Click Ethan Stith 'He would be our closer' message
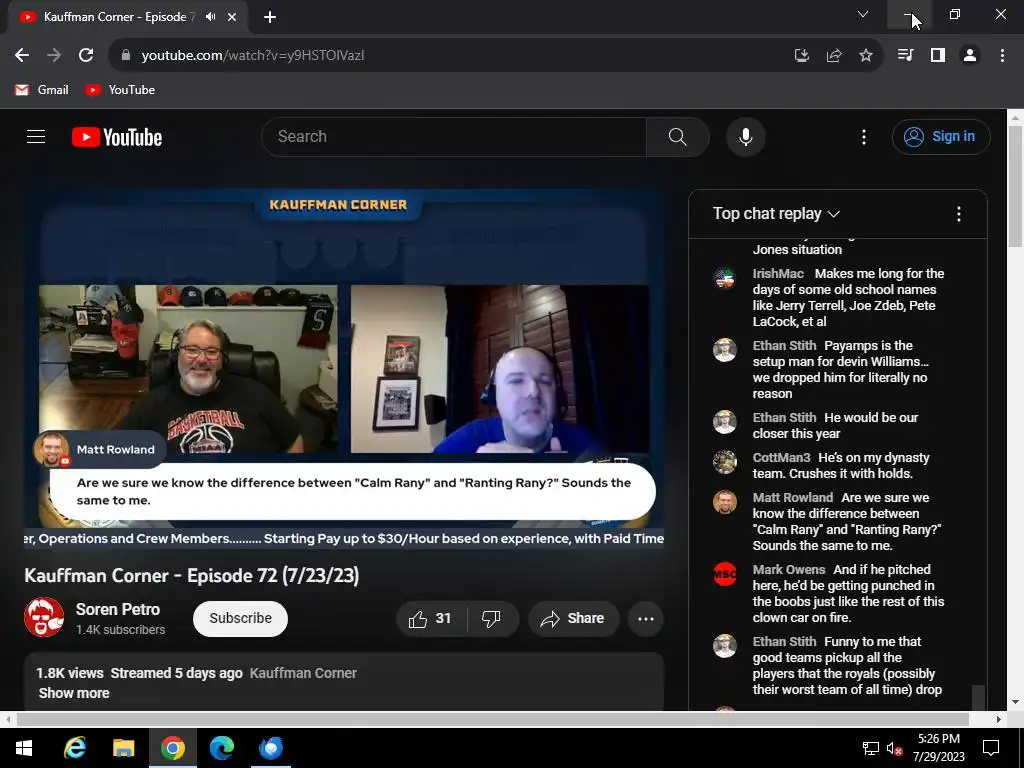1024x768 pixels. pyautogui.click(x=836, y=425)
